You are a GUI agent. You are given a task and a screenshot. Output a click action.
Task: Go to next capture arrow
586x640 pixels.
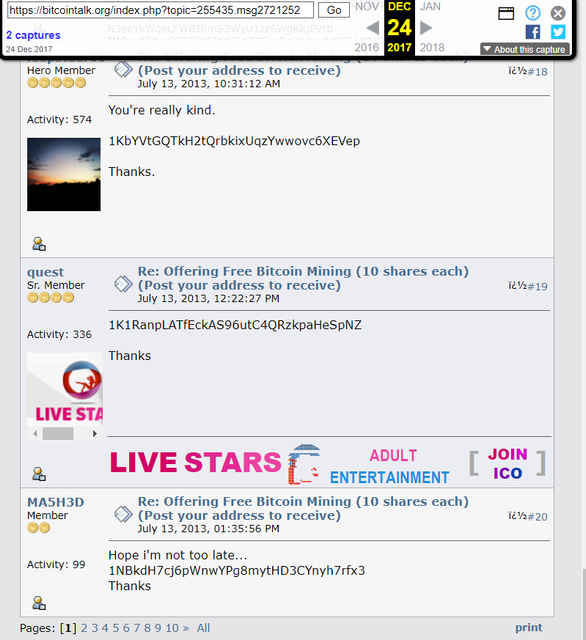(426, 28)
